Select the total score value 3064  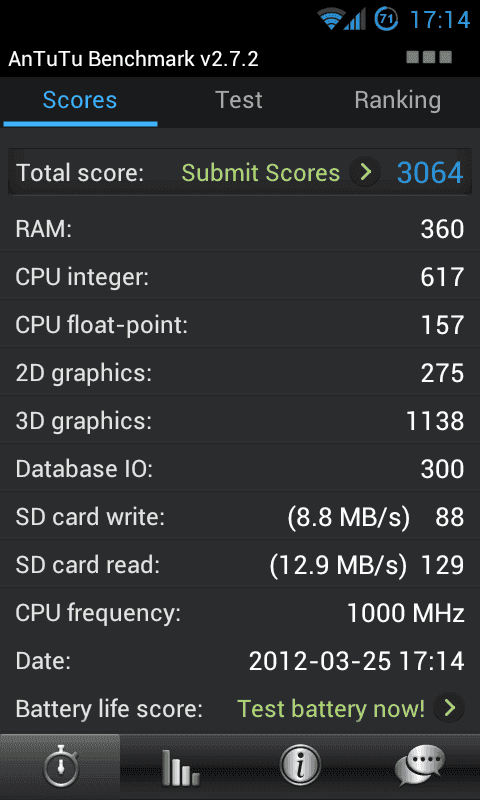[430, 172]
